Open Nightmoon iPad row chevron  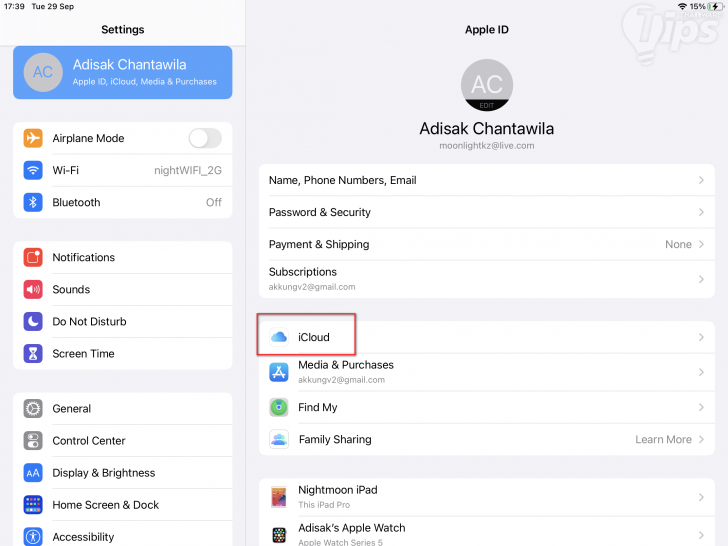pyautogui.click(x=701, y=497)
